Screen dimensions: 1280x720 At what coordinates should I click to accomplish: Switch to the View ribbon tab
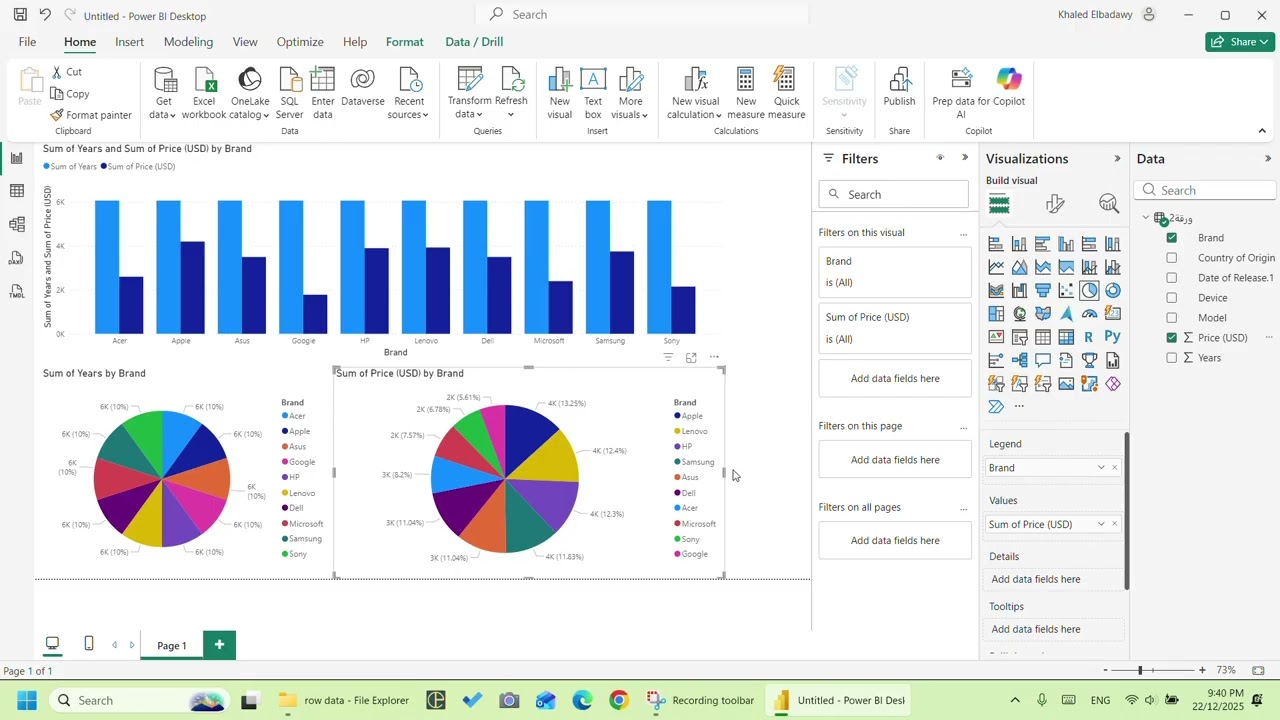click(245, 42)
